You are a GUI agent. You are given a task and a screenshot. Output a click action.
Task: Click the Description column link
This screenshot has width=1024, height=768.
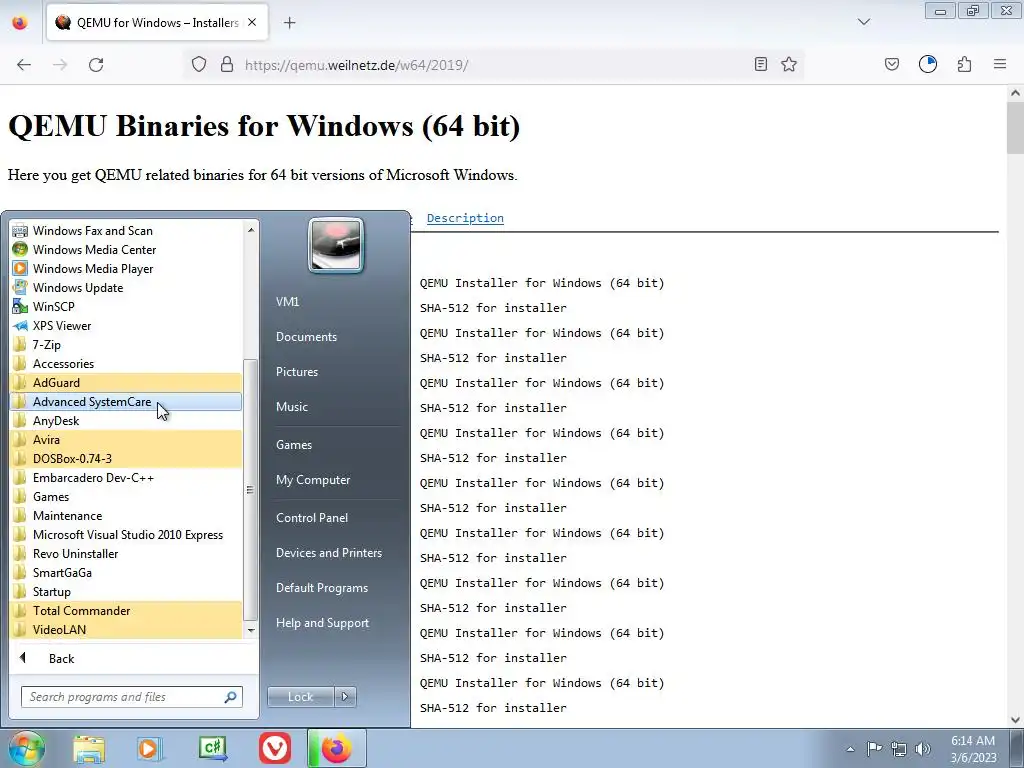coord(465,218)
